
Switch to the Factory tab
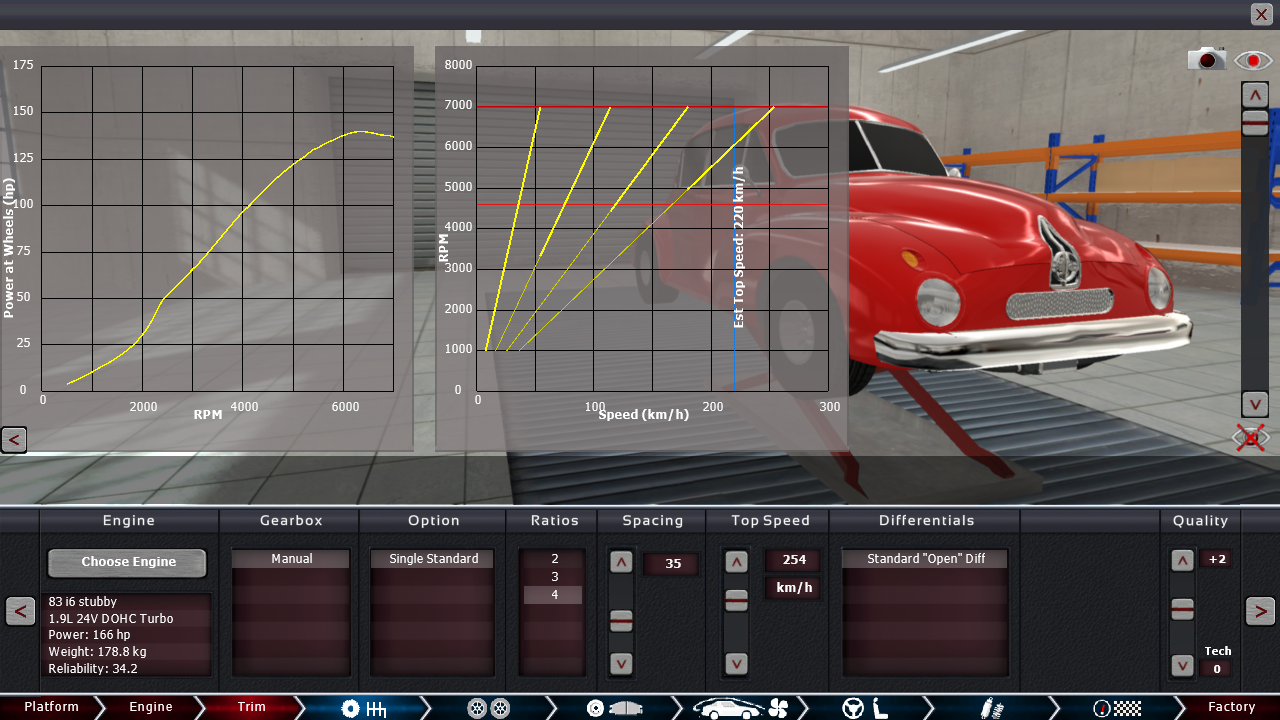coord(1231,707)
